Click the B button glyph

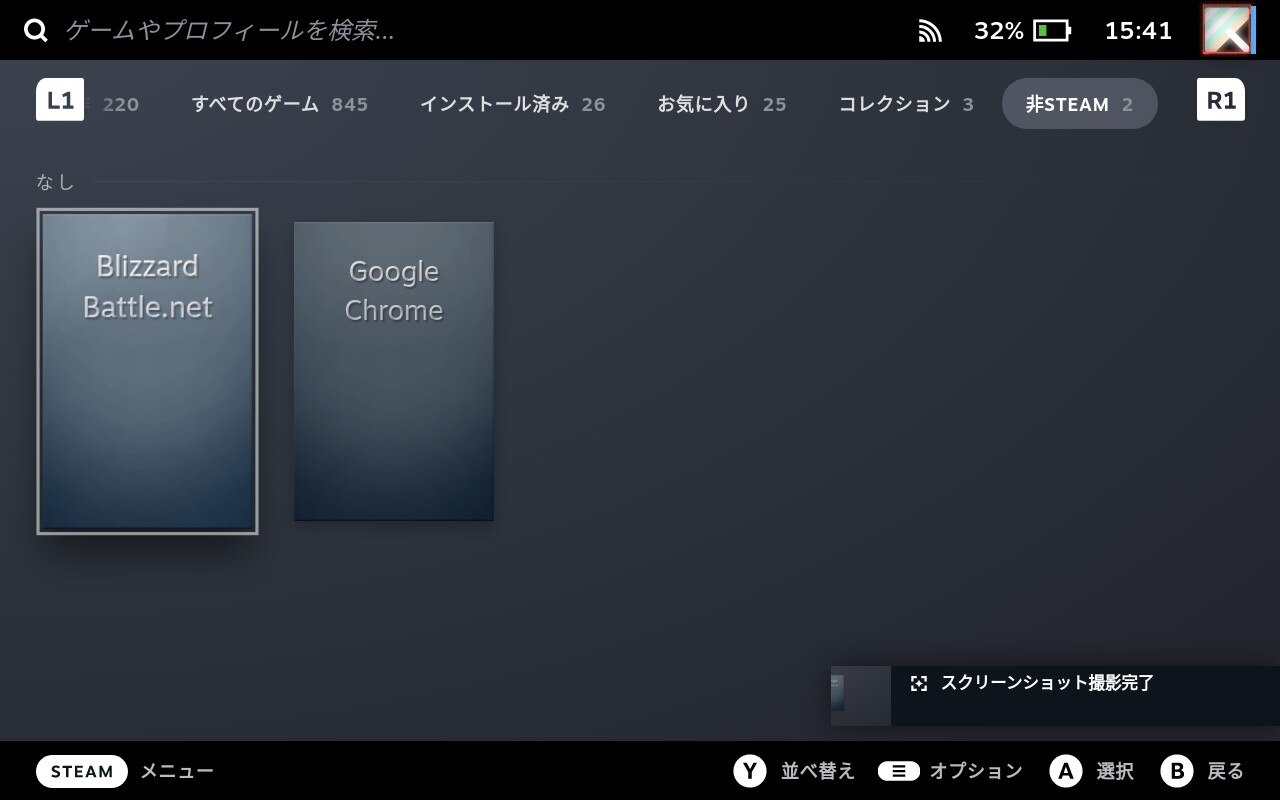coord(1177,771)
